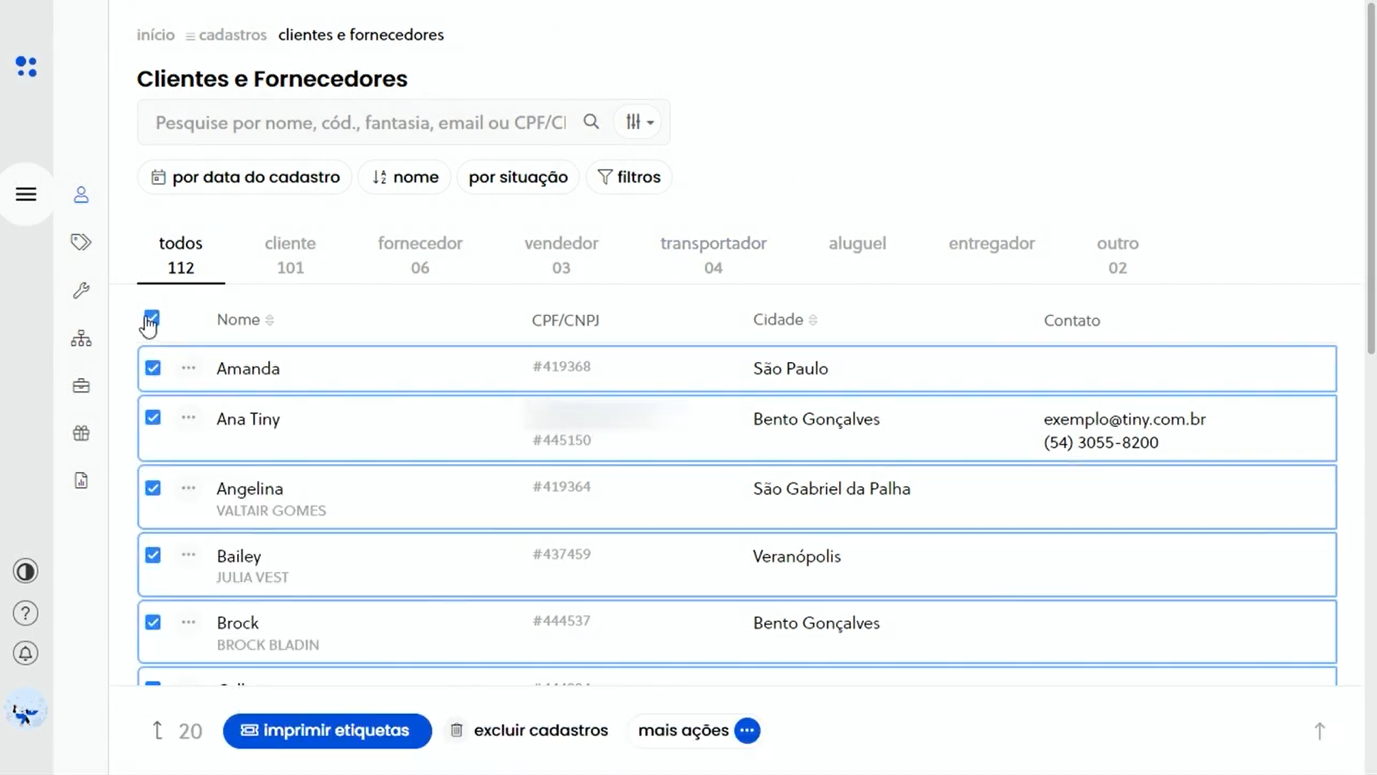Switch to the 'fornecedor' tab
The height and width of the screenshot is (775, 1377).
[420, 255]
